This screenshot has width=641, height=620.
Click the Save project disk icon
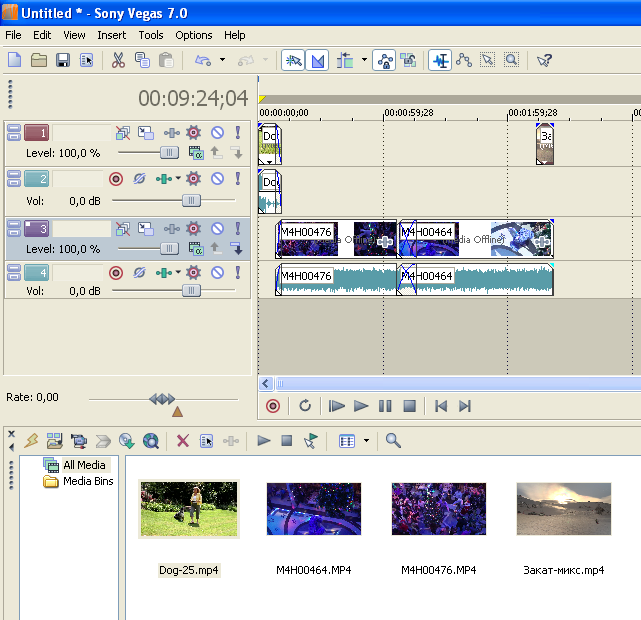(63, 60)
